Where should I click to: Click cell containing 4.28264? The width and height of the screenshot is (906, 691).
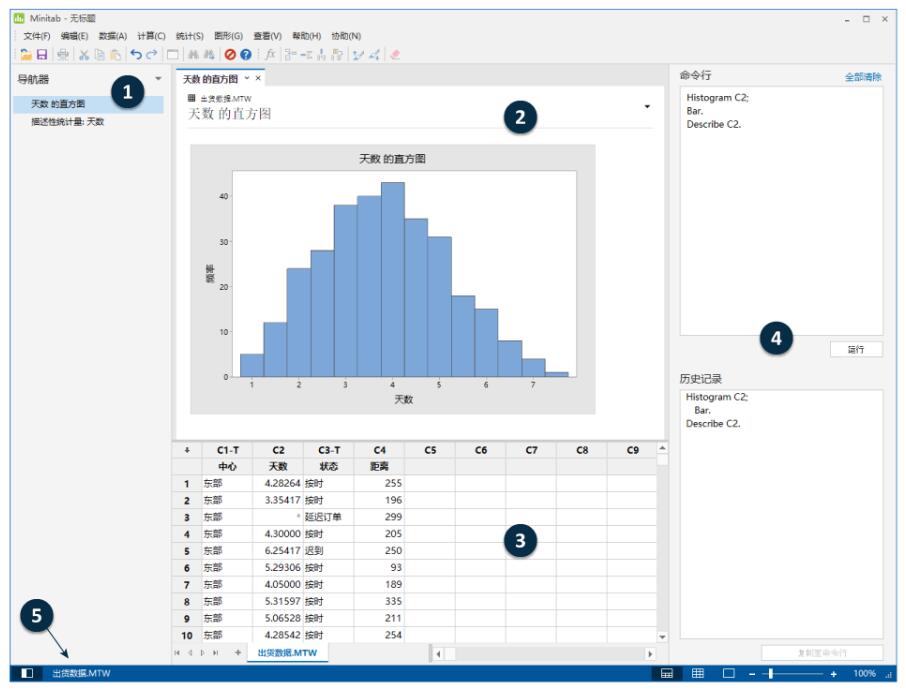pos(279,484)
